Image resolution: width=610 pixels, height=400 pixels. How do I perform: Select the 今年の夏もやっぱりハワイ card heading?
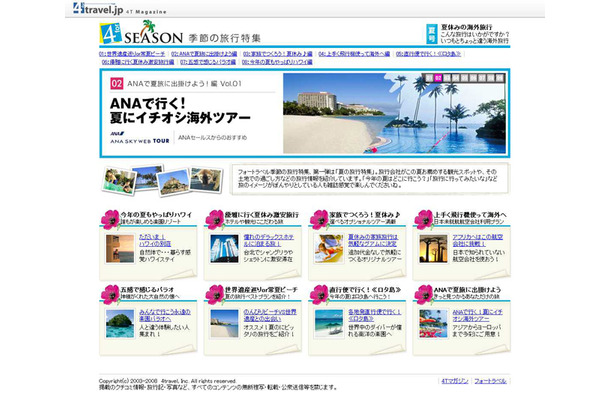pyautogui.click(x=156, y=215)
